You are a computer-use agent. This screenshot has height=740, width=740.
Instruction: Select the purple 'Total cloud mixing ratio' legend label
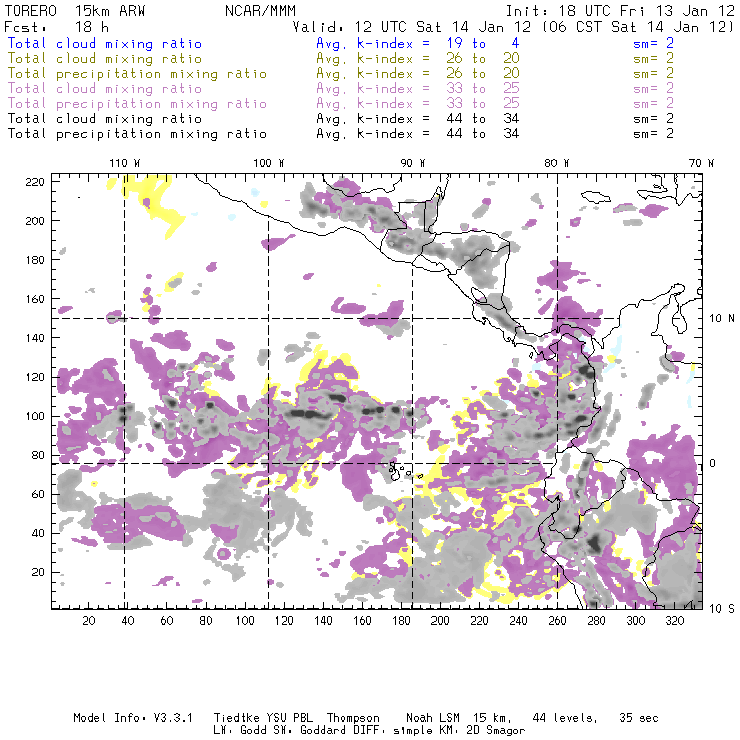pos(105,89)
